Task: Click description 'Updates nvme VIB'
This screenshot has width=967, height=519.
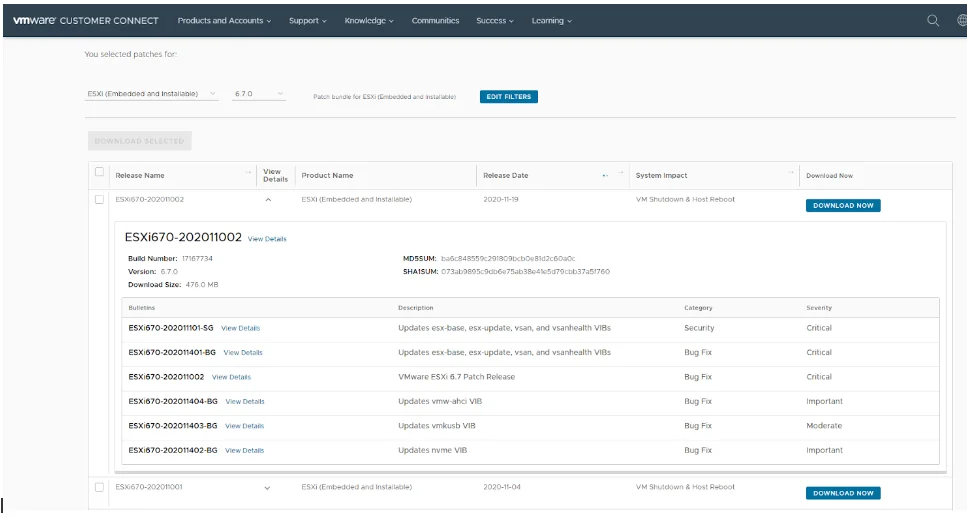Action: pos(433,451)
